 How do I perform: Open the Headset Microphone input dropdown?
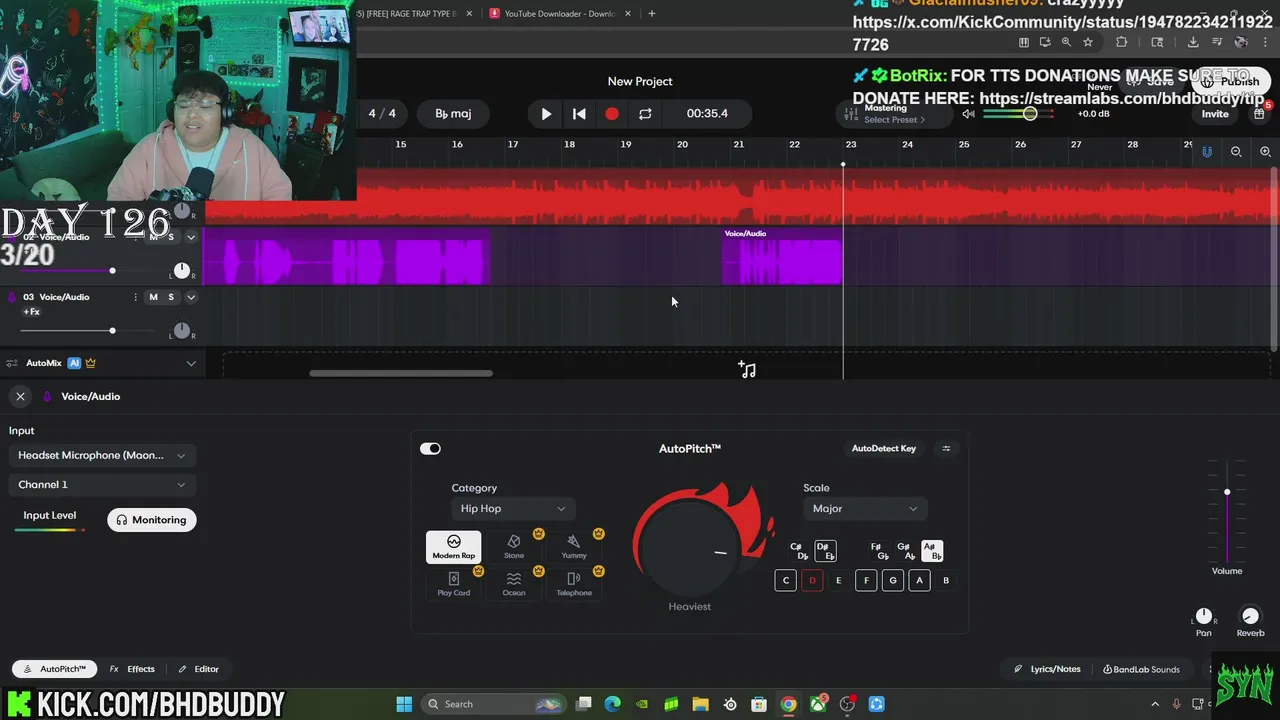click(x=102, y=456)
